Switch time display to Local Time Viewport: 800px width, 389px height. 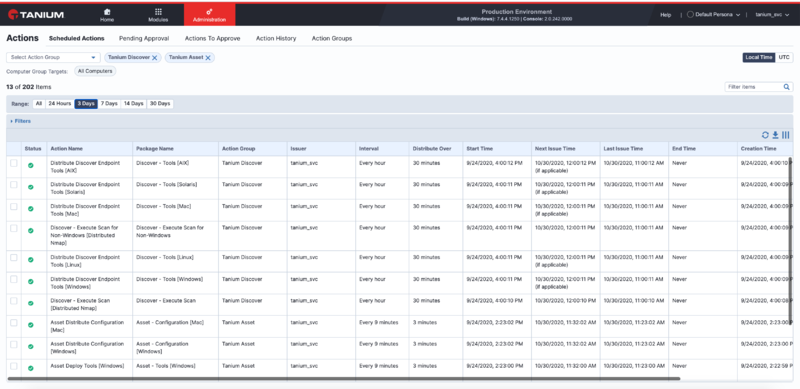(759, 57)
